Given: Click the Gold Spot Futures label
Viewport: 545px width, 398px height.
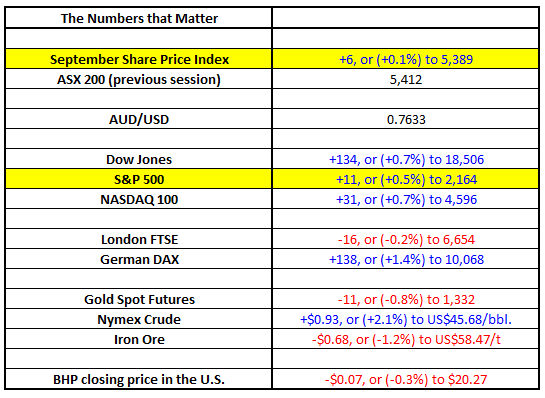Looking at the screenshot, I should click(x=139, y=299).
